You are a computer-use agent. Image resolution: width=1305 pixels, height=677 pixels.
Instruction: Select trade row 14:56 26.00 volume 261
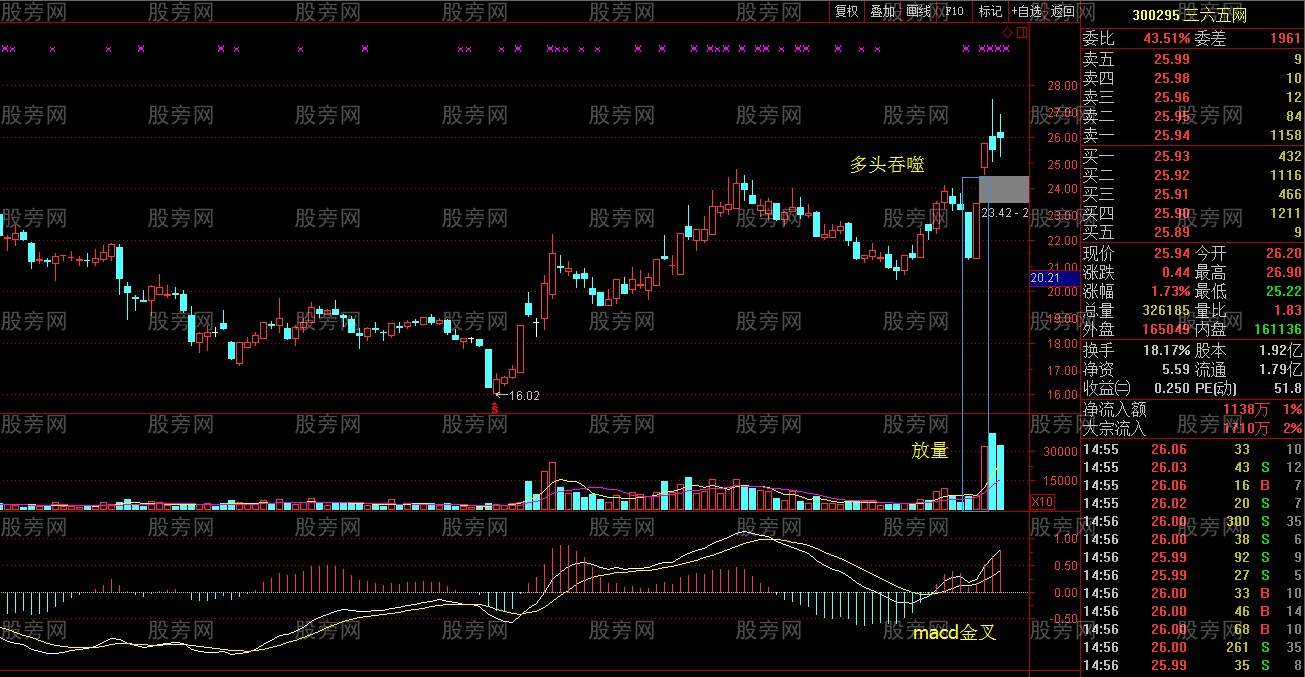pyautogui.click(x=1192, y=647)
